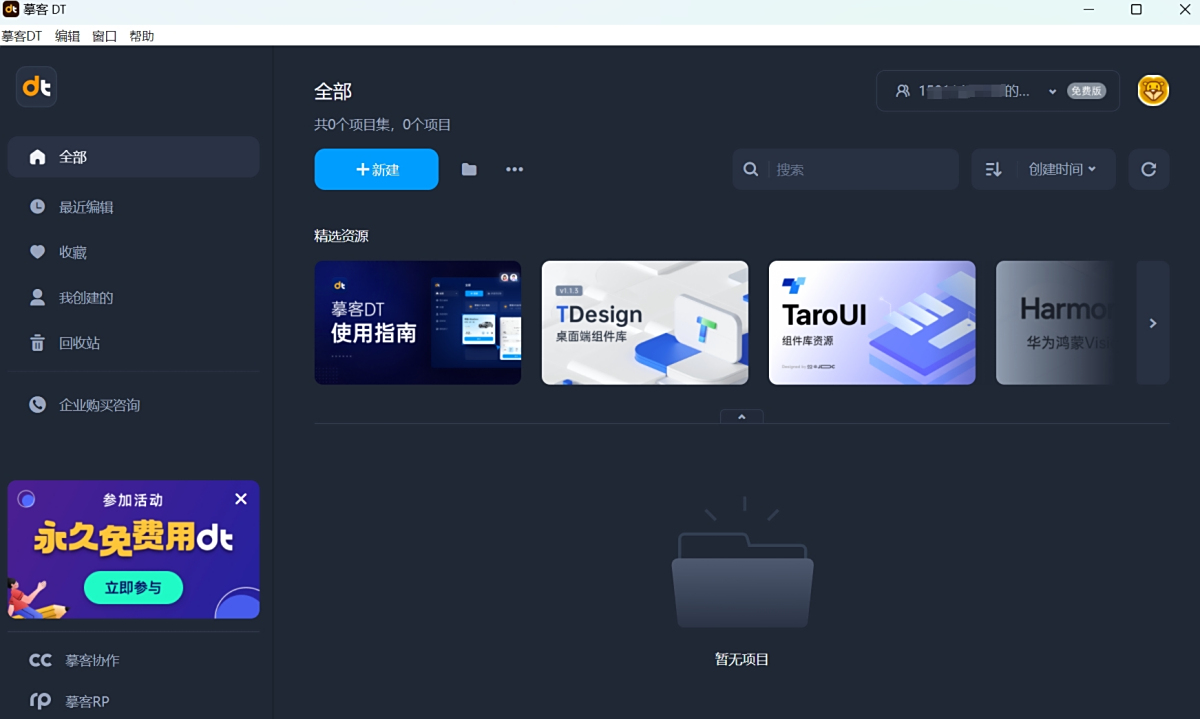Click the 立即参与 button
Image resolution: width=1200 pixels, height=719 pixels.
(x=133, y=588)
